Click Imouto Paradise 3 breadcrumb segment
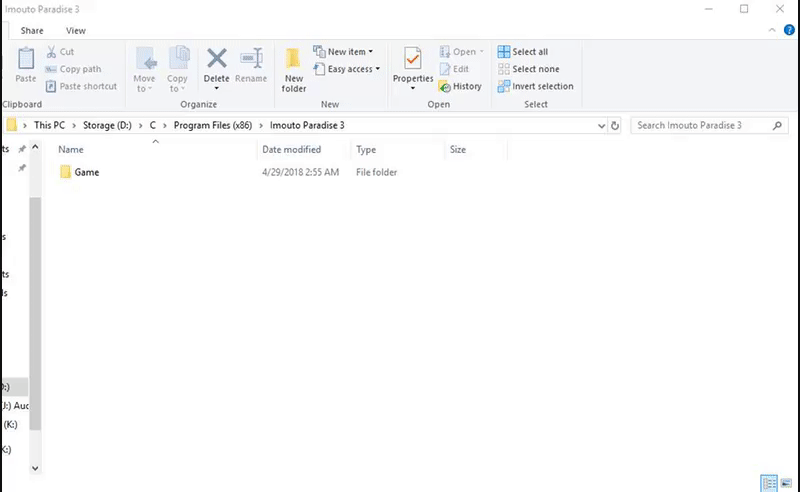 [x=307, y=125]
